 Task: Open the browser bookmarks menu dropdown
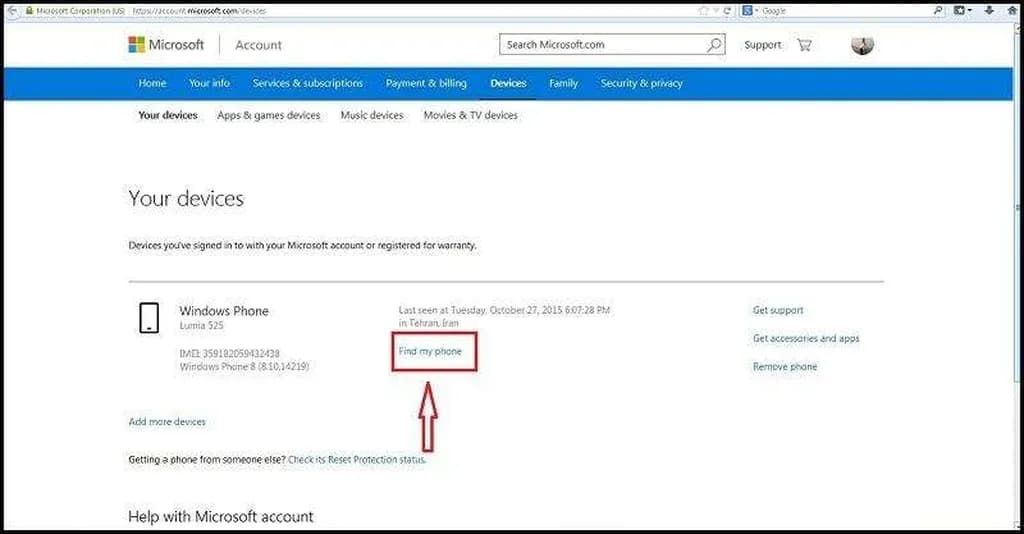(x=962, y=10)
